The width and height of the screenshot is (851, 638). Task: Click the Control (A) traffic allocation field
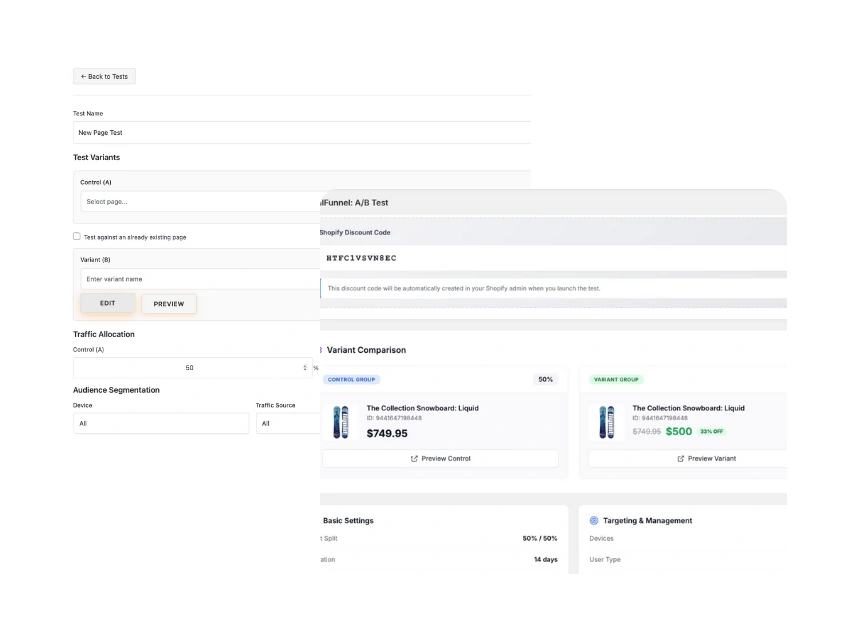tap(188, 368)
